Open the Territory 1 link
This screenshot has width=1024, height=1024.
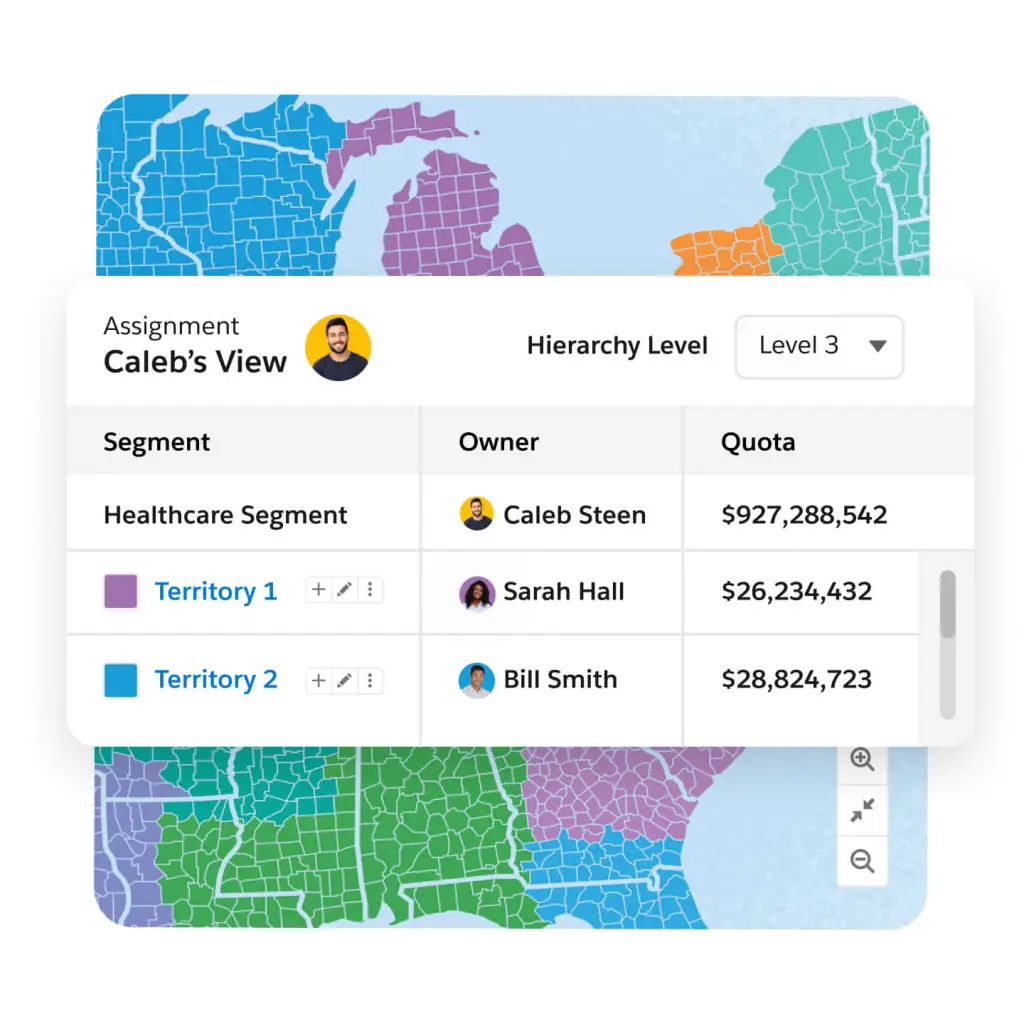(215, 591)
